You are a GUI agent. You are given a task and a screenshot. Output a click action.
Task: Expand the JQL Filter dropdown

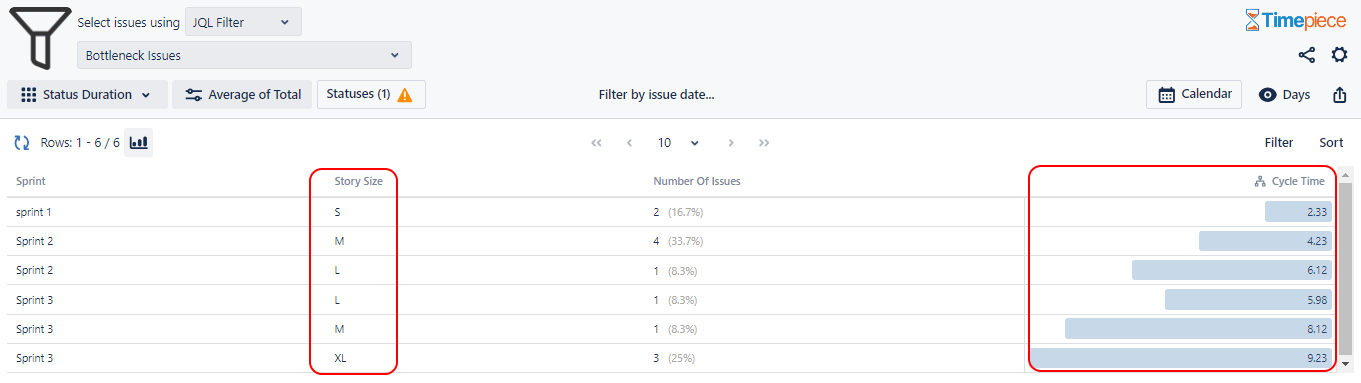pos(243,22)
